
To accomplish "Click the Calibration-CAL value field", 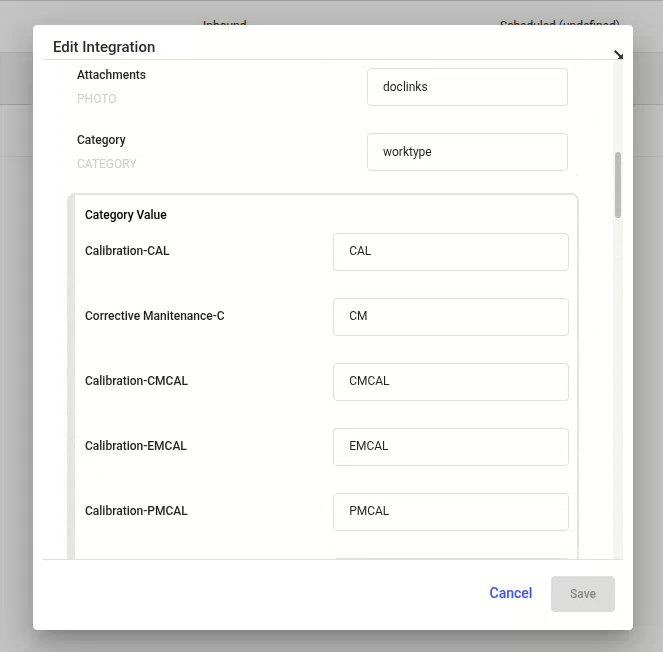I will [451, 252].
